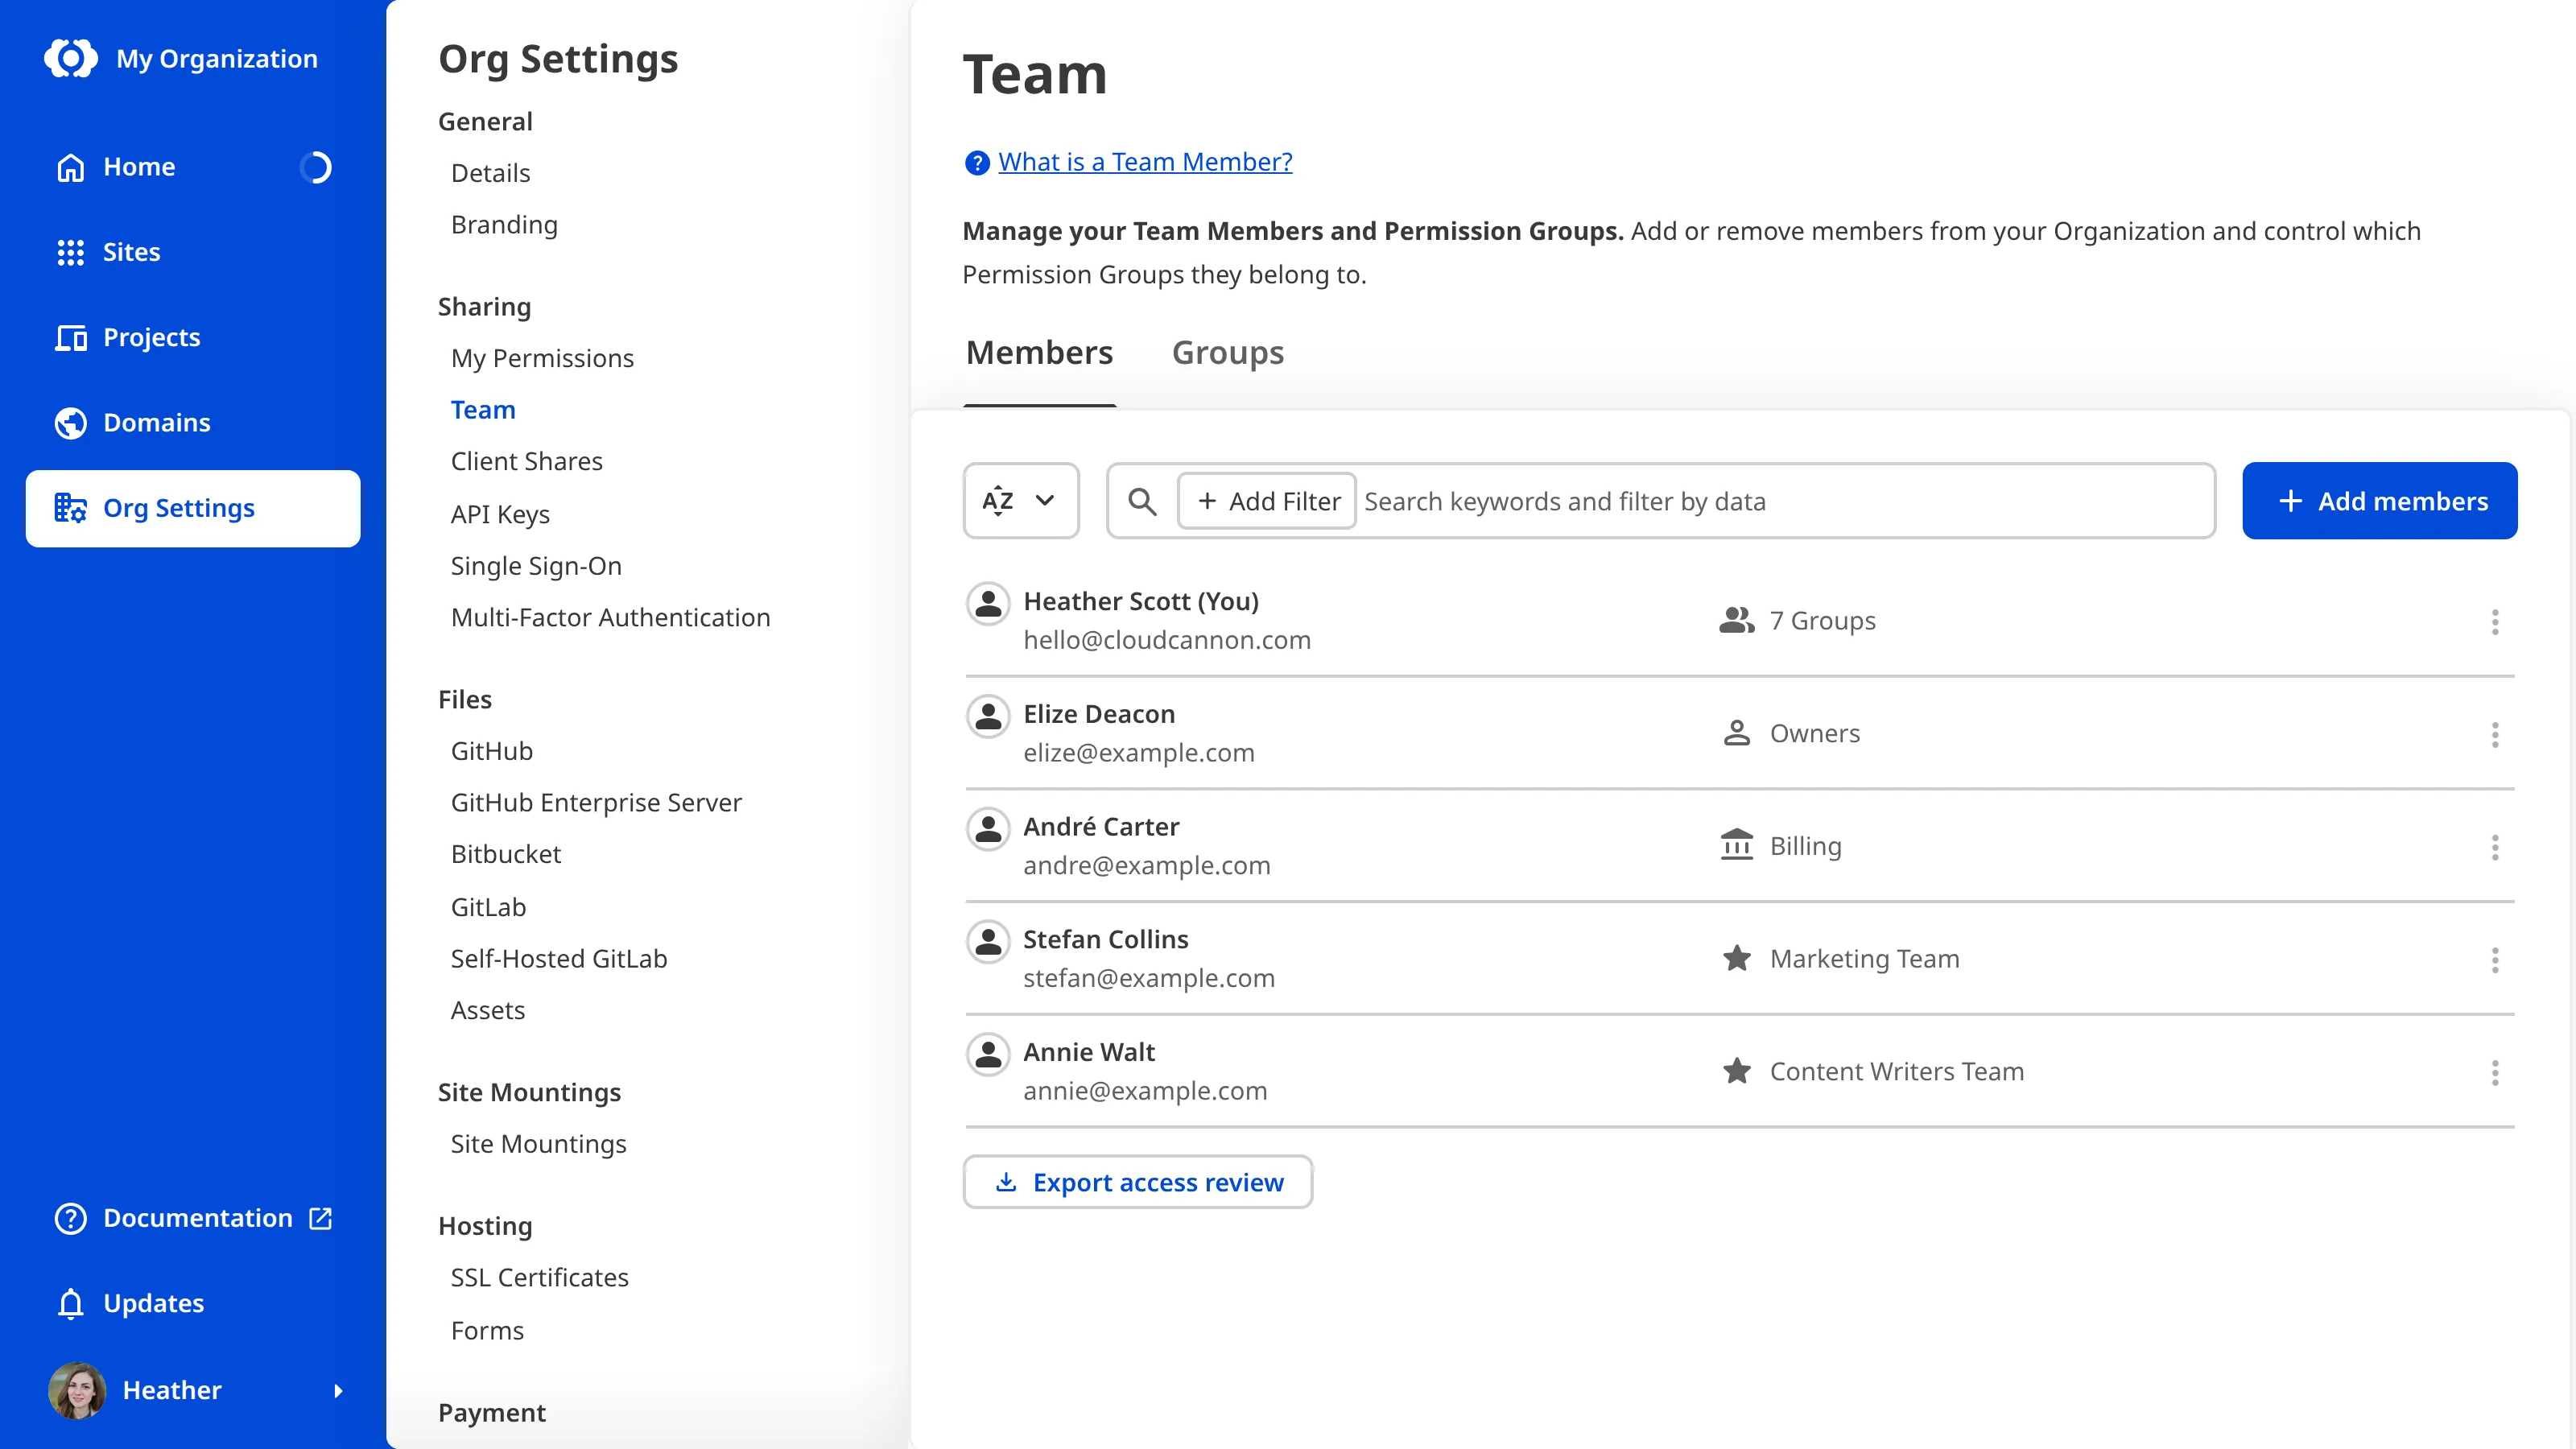The width and height of the screenshot is (2576, 1449).
Task: Open My Permissions settings
Action: coord(542,358)
